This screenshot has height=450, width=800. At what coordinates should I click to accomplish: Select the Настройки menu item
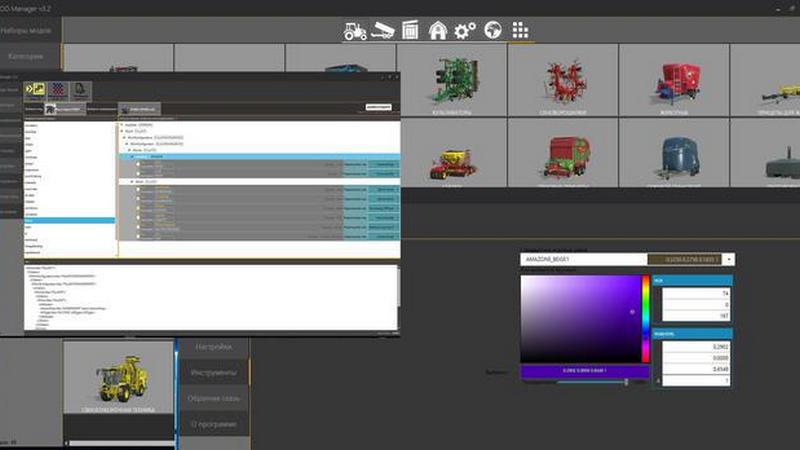pos(214,346)
